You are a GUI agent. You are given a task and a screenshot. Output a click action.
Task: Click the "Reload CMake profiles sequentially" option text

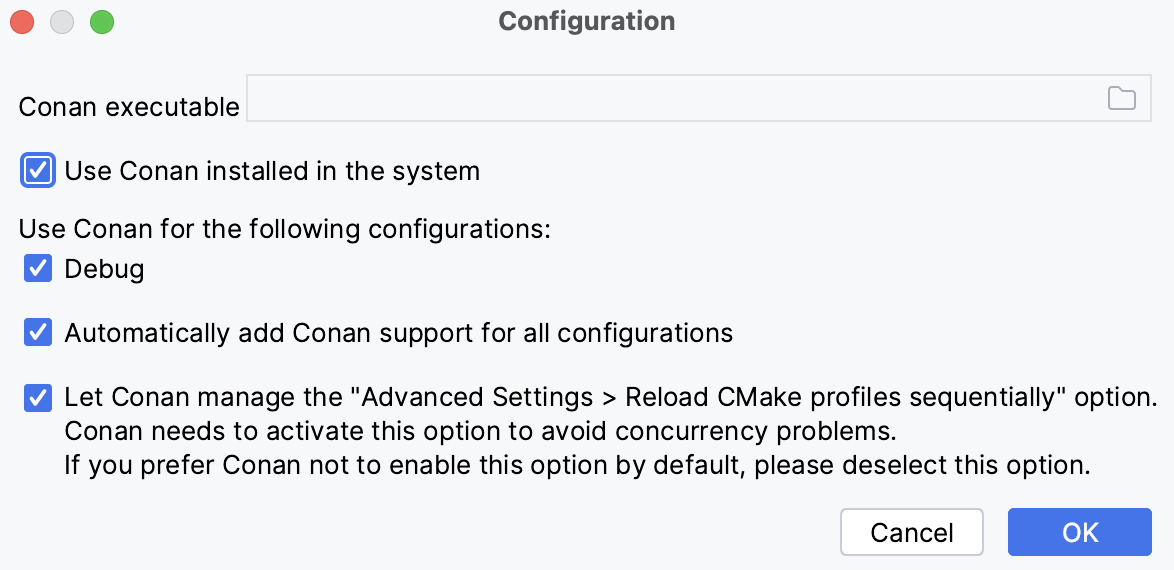pos(840,397)
